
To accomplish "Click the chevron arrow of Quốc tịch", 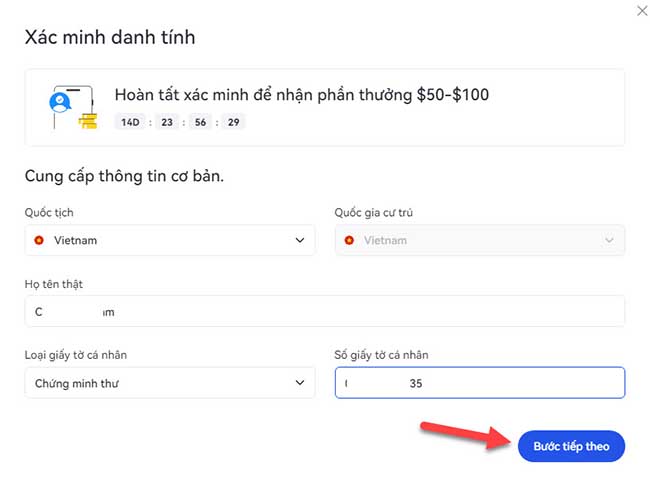I will click(300, 240).
